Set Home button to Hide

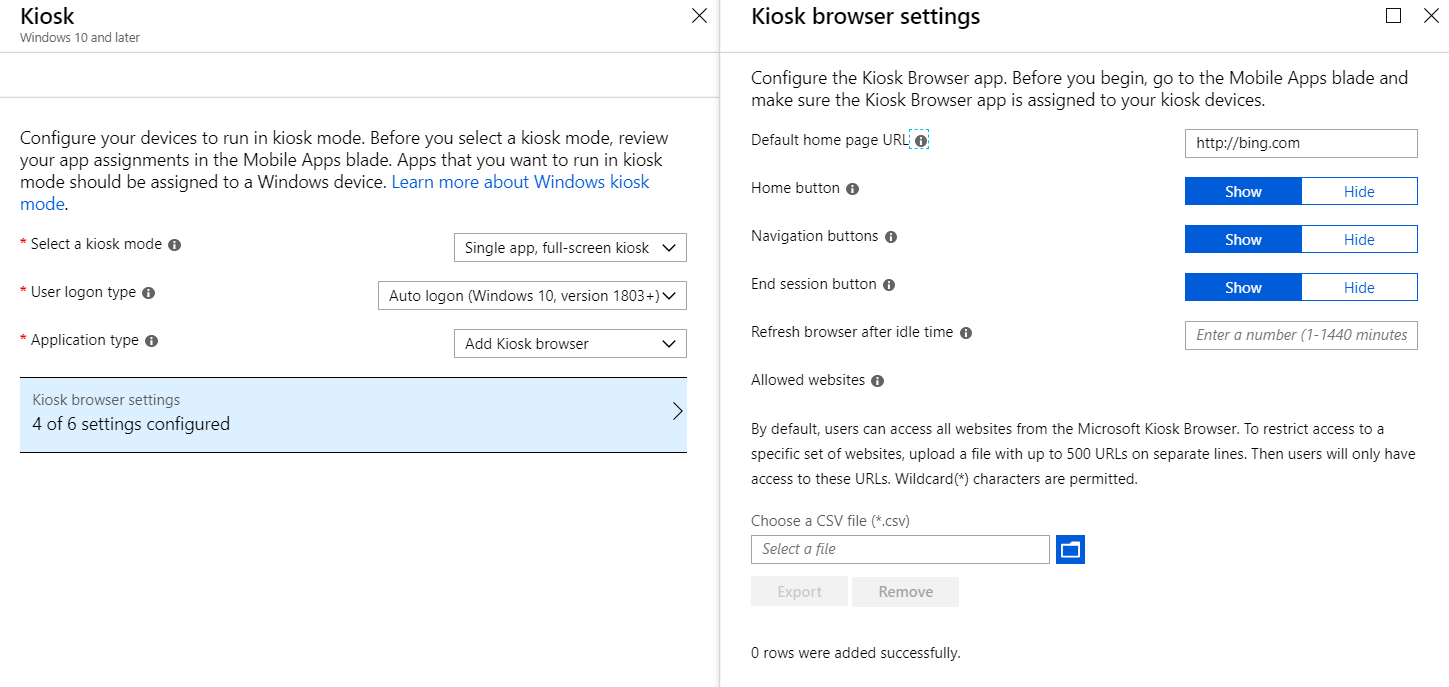pyautogui.click(x=1358, y=191)
